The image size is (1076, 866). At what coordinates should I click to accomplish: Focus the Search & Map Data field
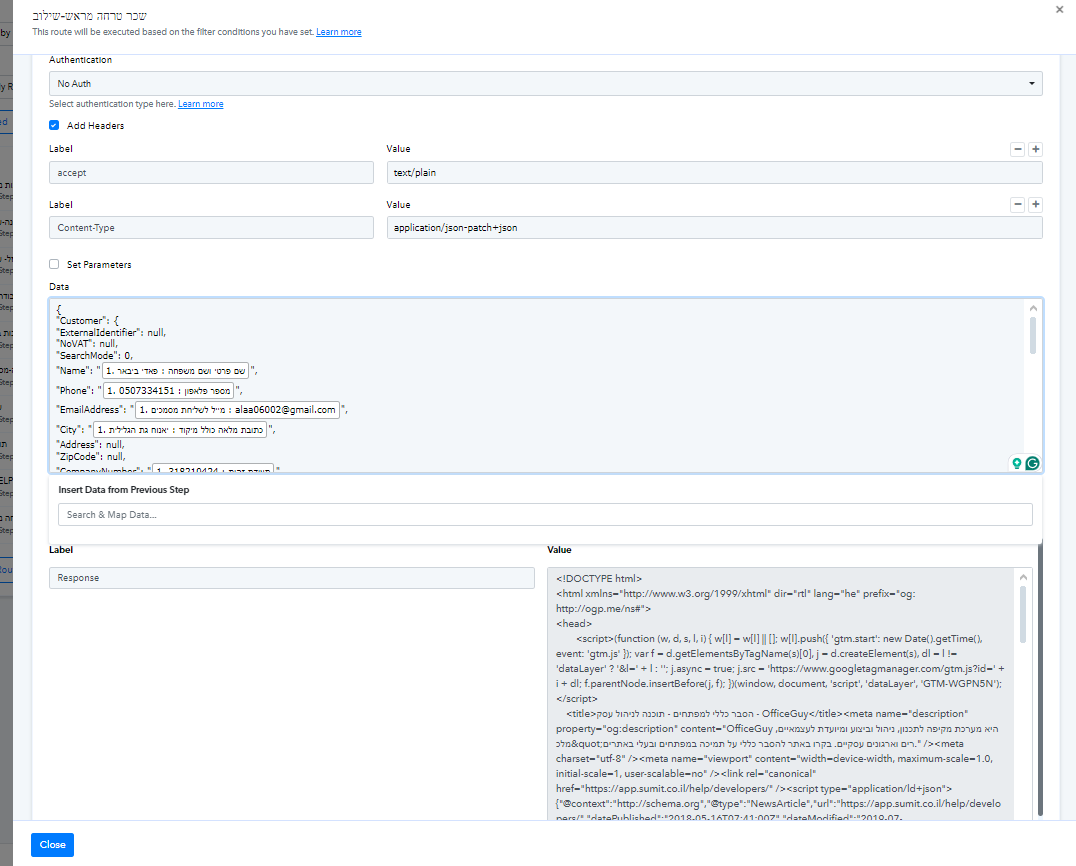[x=545, y=515]
